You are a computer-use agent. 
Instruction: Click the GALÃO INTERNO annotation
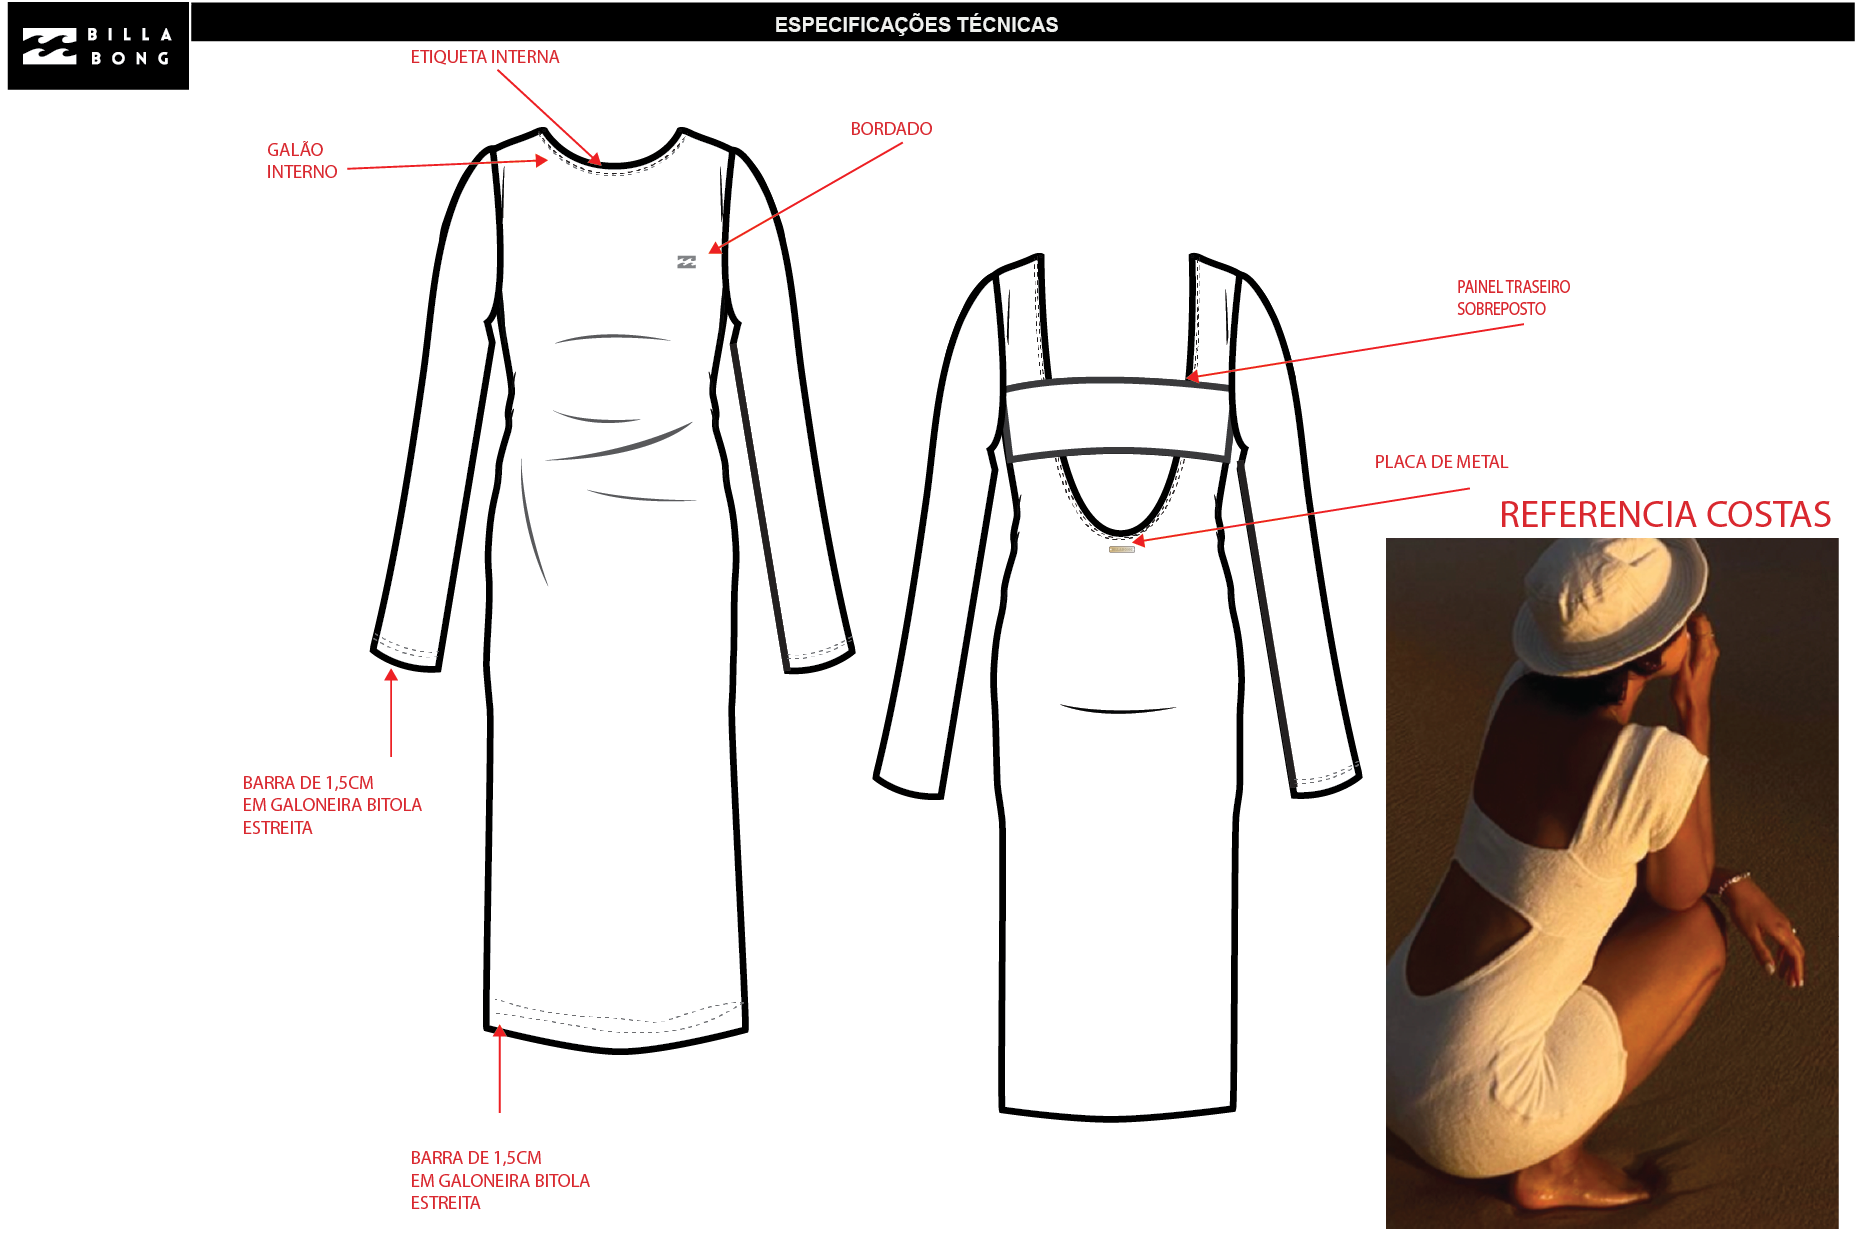[302, 161]
